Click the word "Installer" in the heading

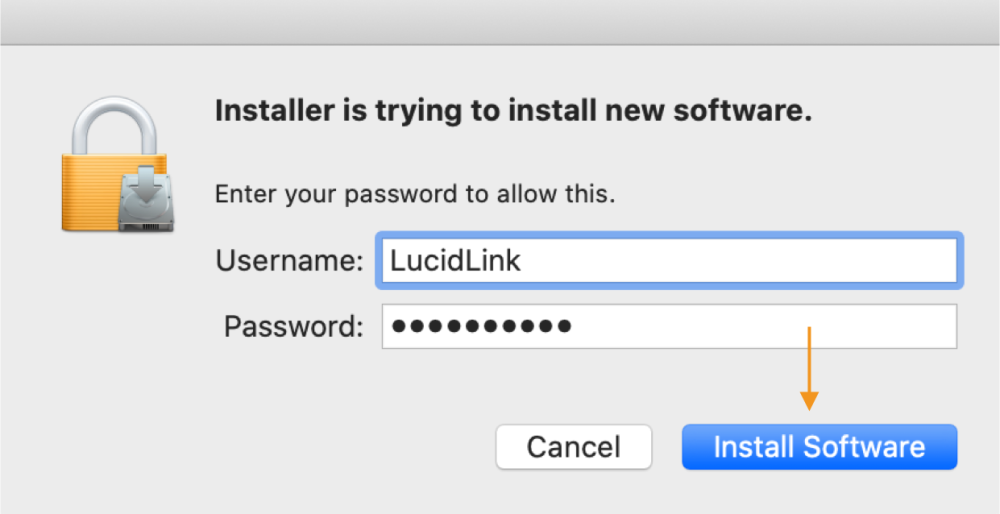pyautogui.click(x=273, y=111)
